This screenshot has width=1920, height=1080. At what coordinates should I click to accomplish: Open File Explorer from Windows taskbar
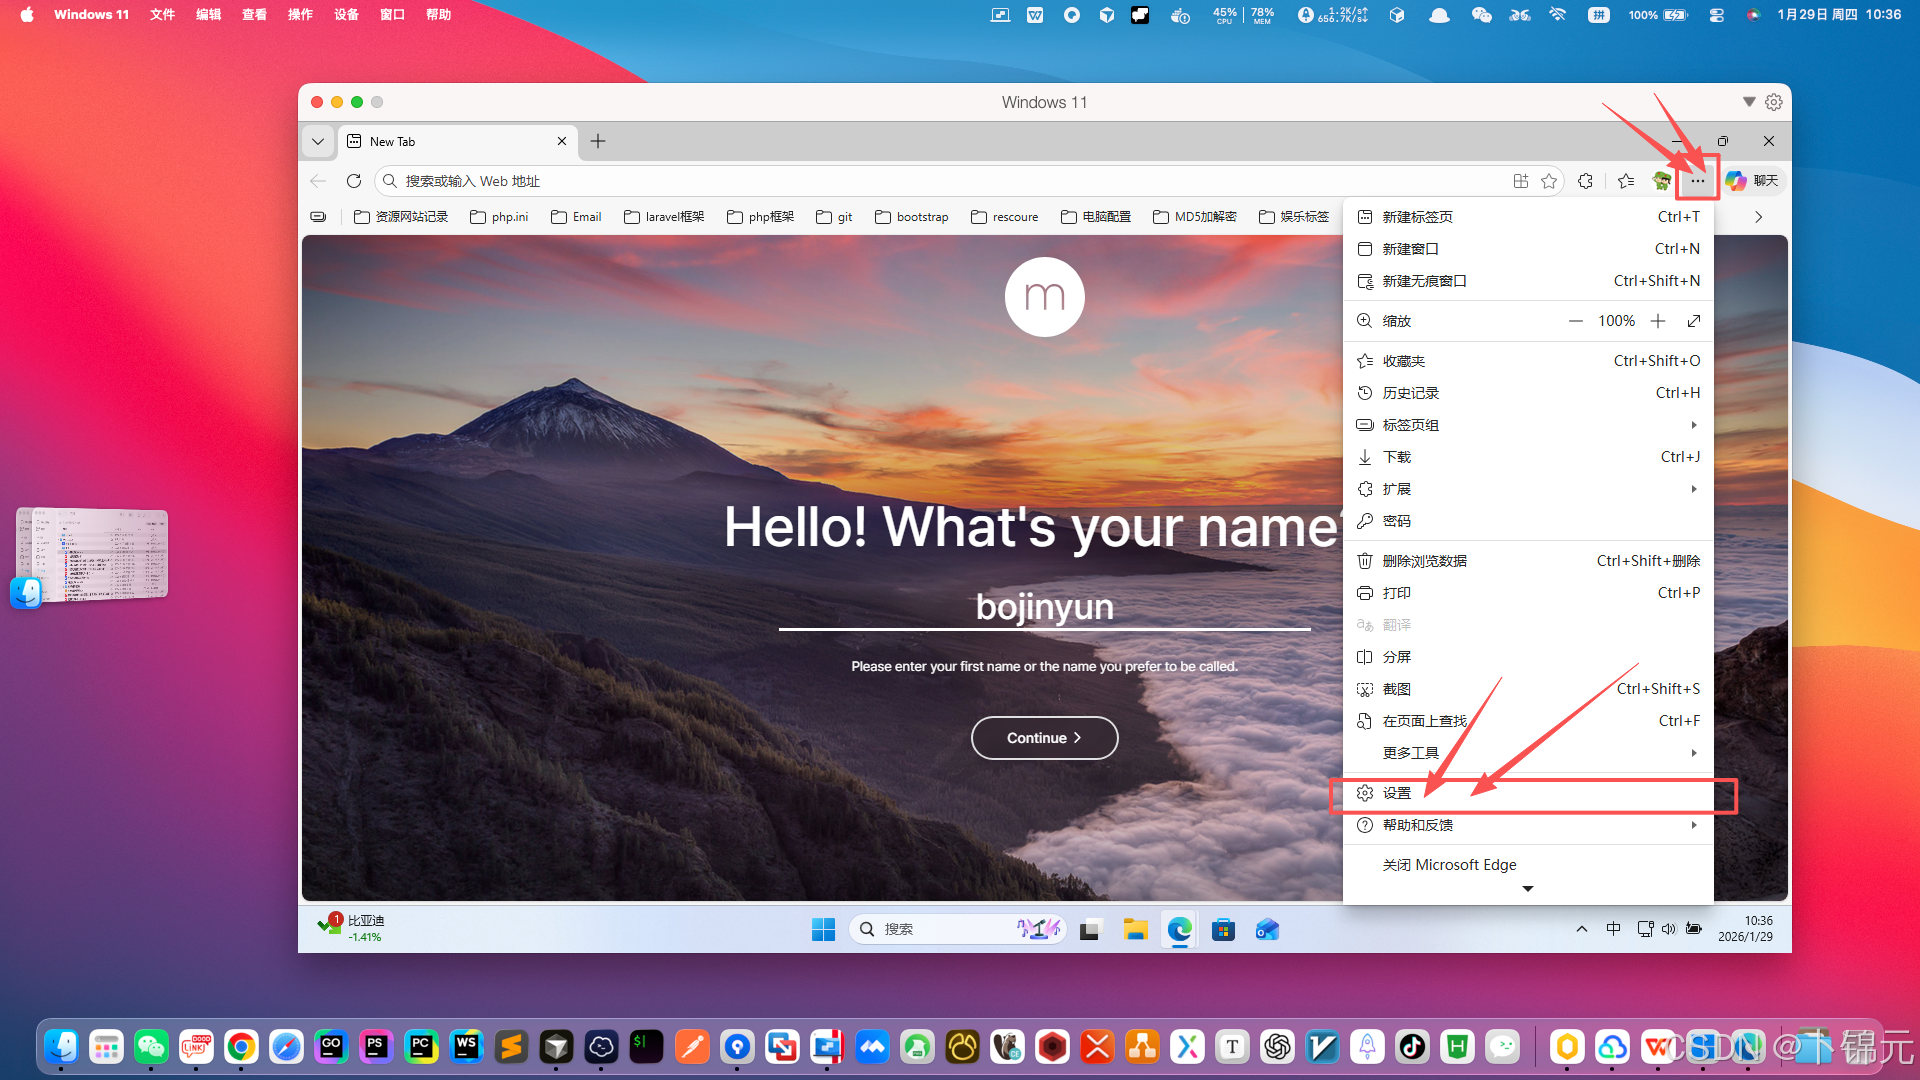pyautogui.click(x=1134, y=930)
